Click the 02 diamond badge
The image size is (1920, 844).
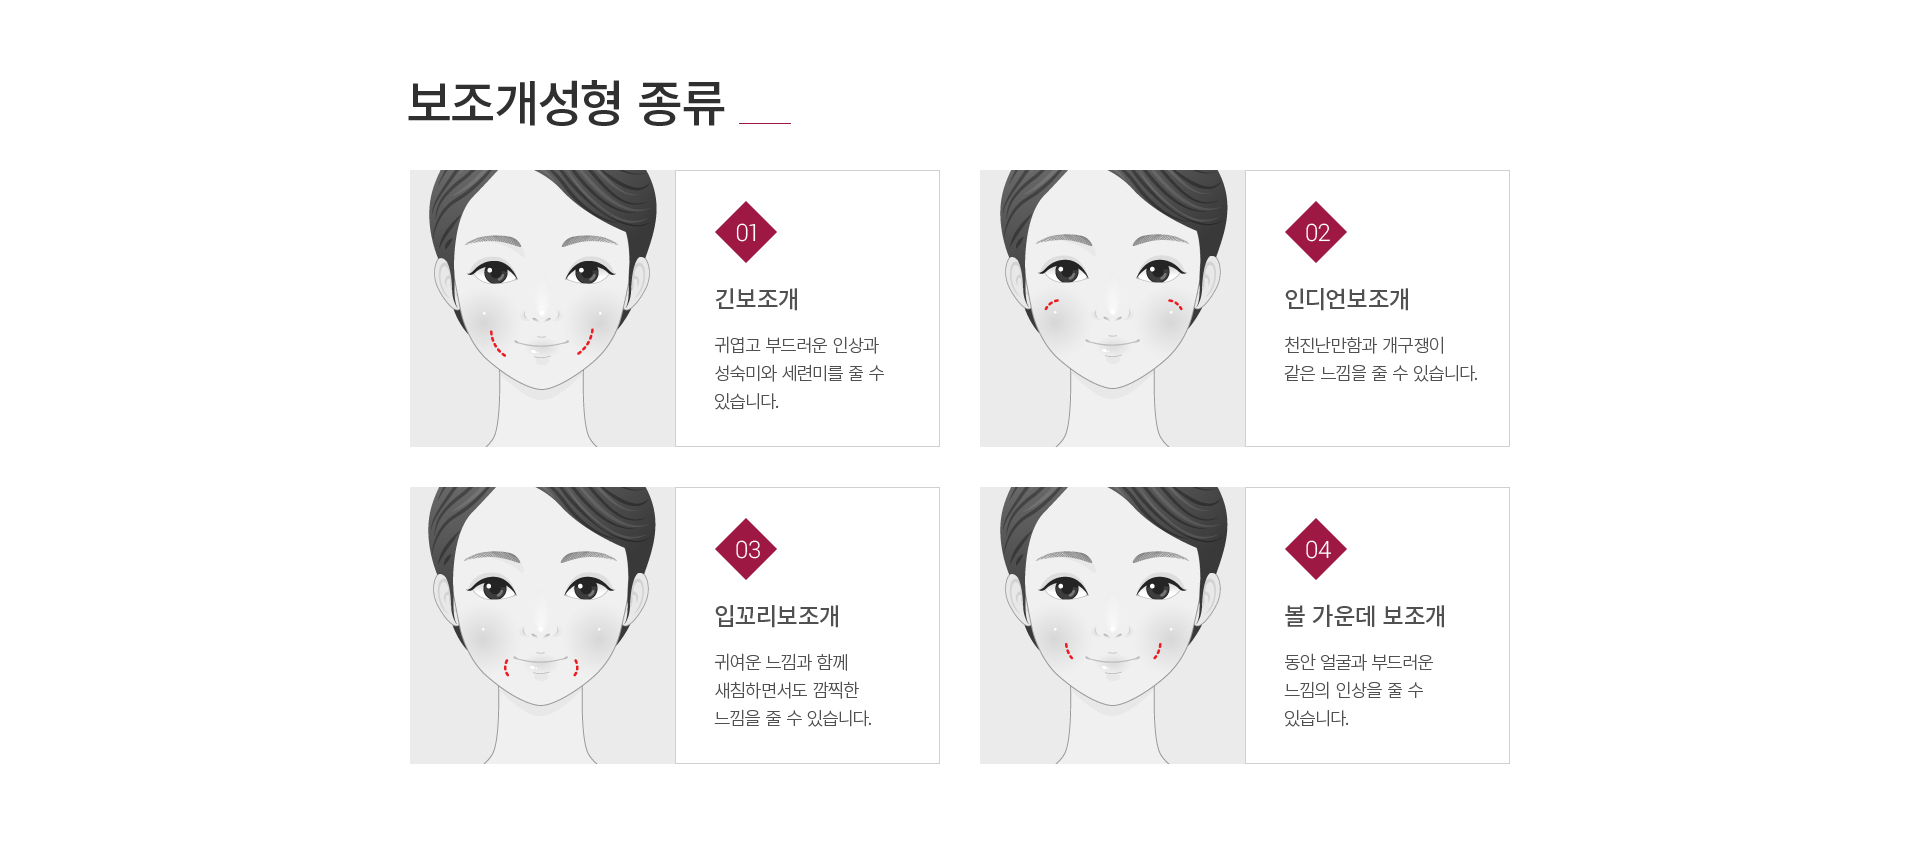coord(1316,232)
